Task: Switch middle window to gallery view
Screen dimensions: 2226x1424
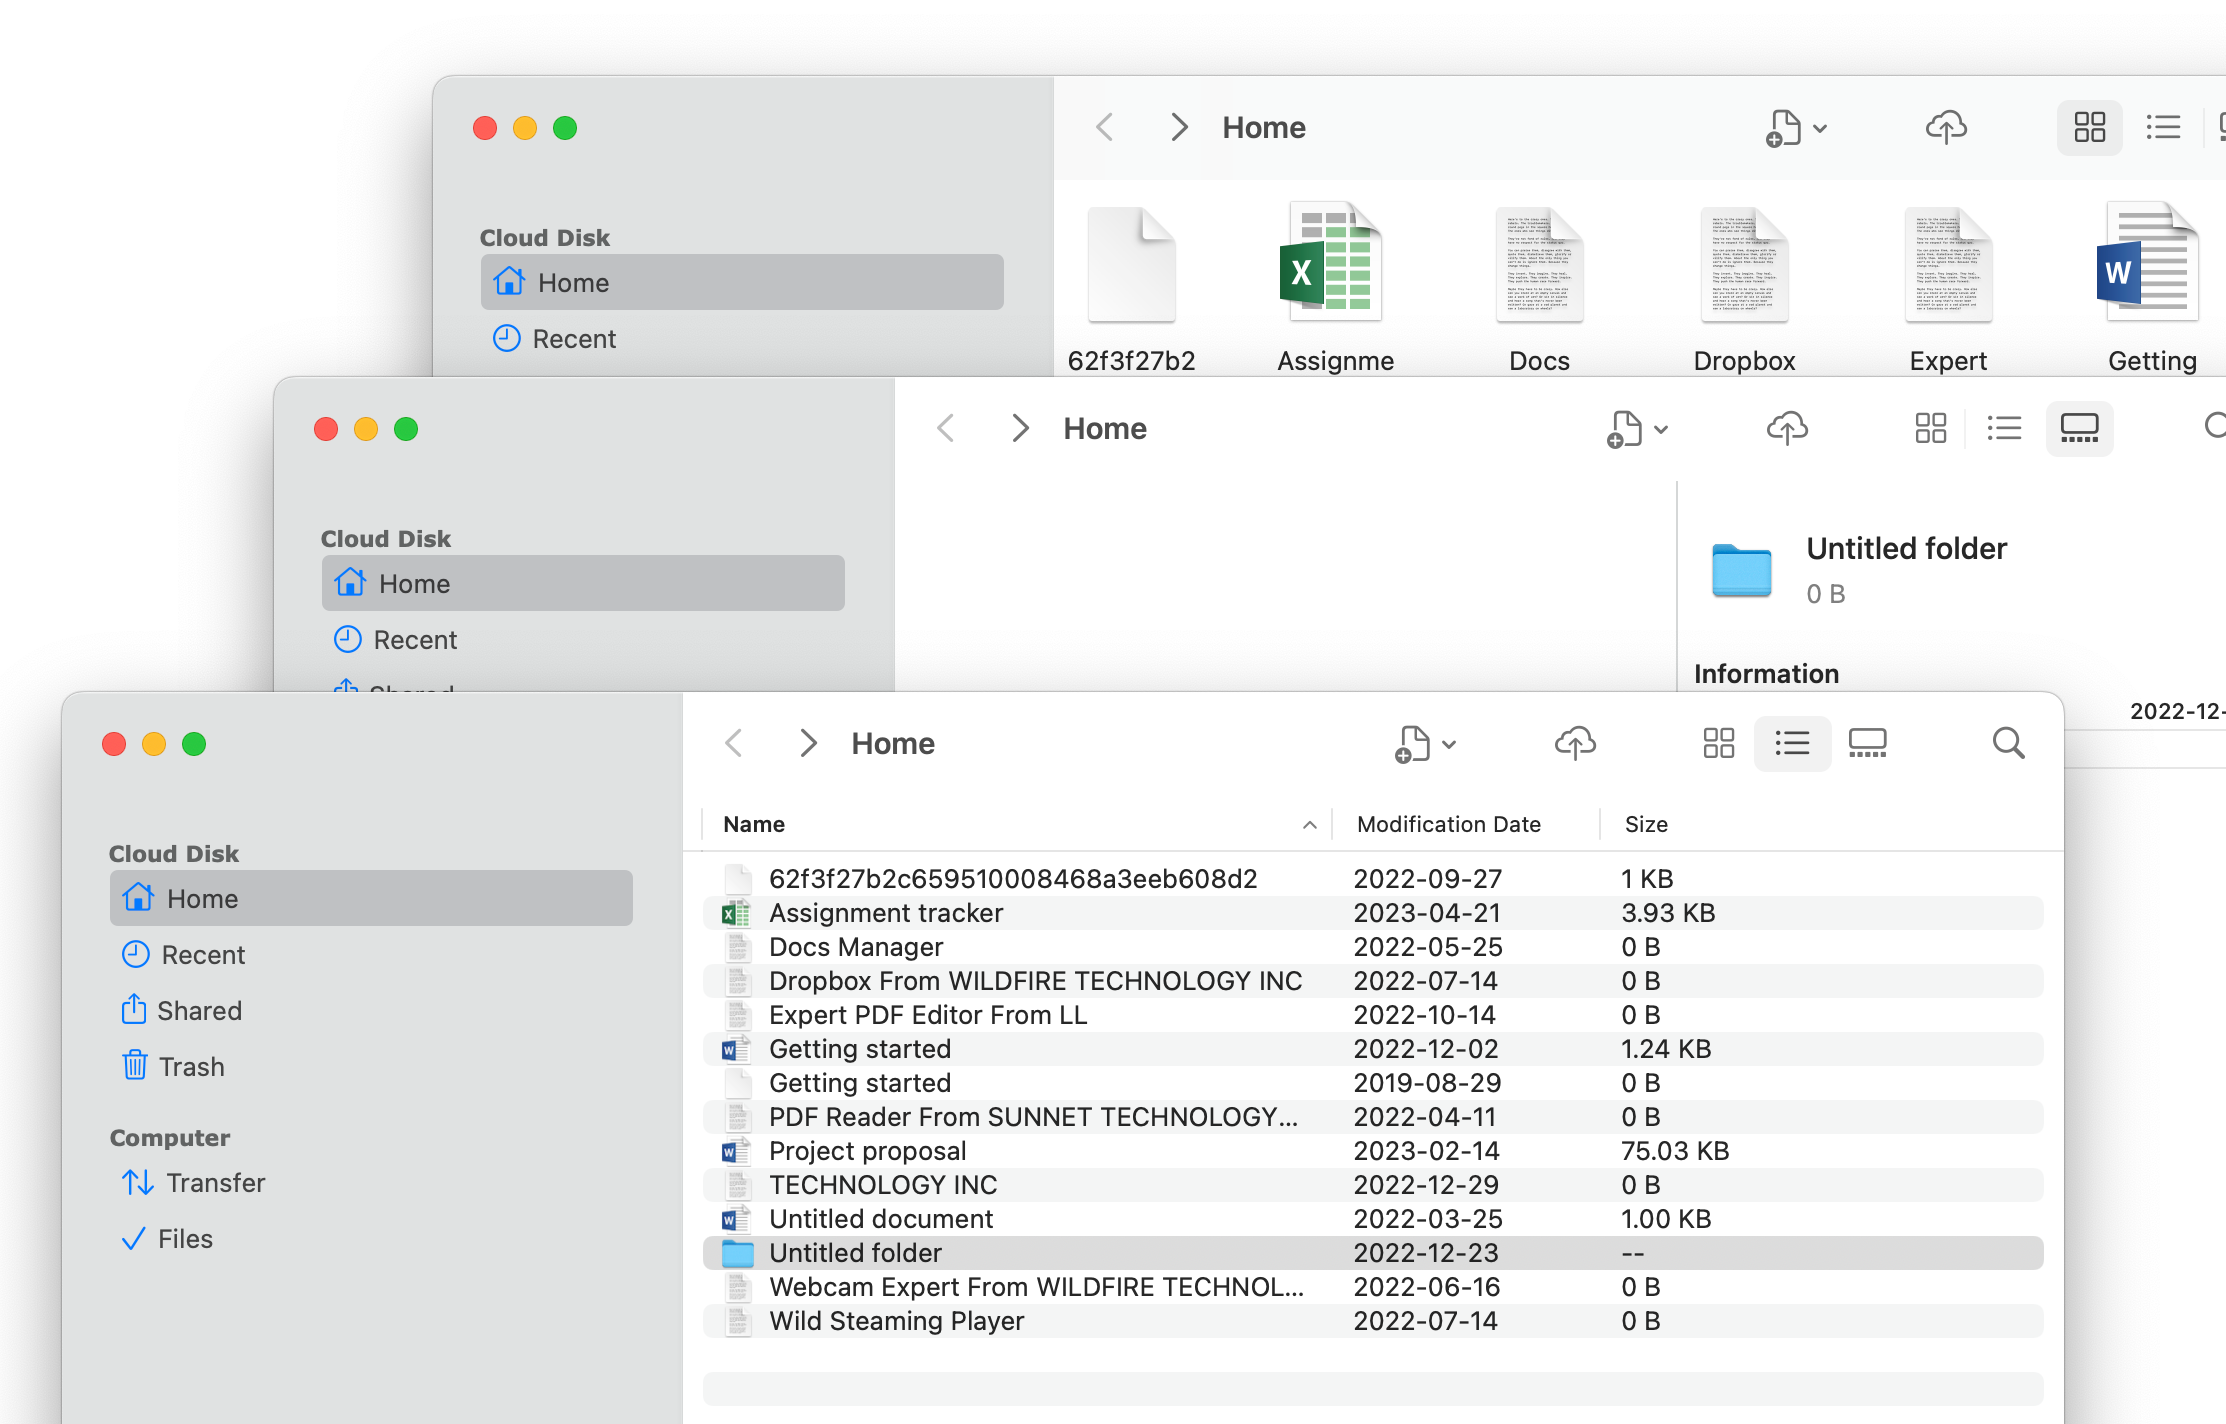Action: pos(2079,428)
